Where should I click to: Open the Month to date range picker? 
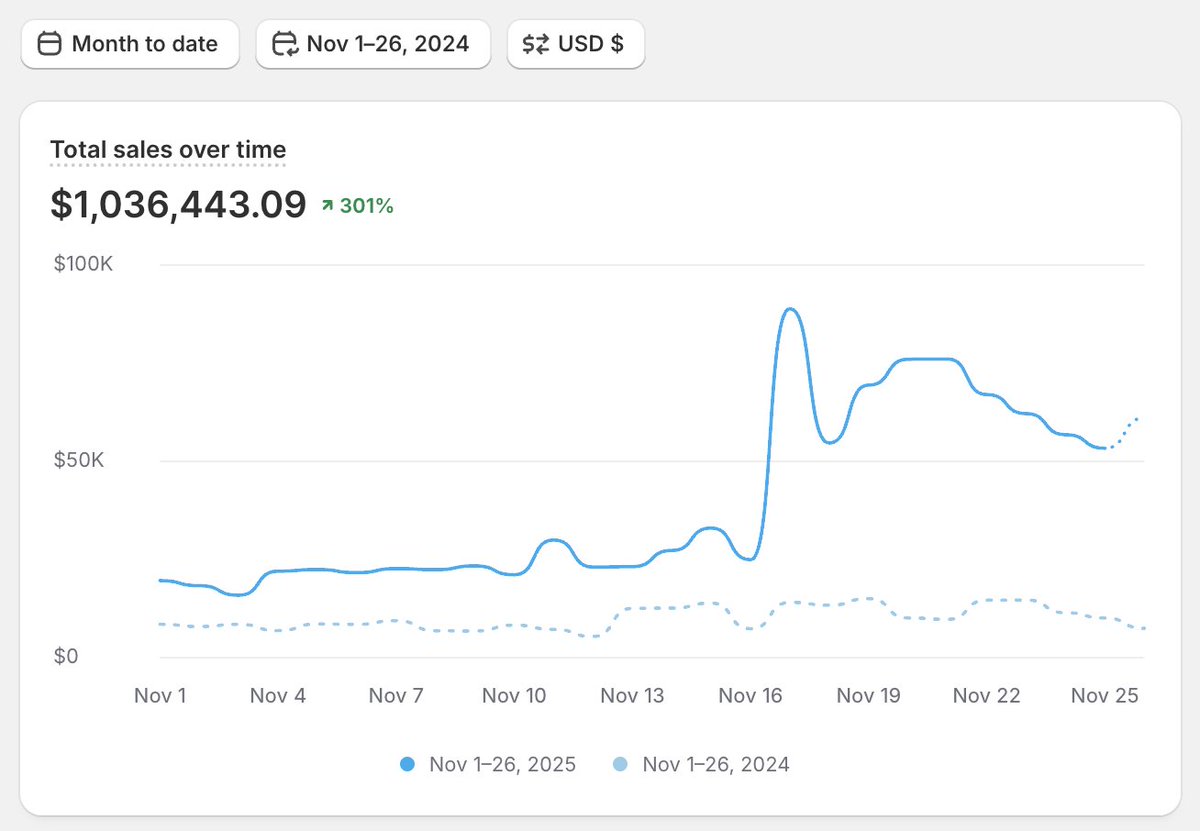(x=130, y=44)
